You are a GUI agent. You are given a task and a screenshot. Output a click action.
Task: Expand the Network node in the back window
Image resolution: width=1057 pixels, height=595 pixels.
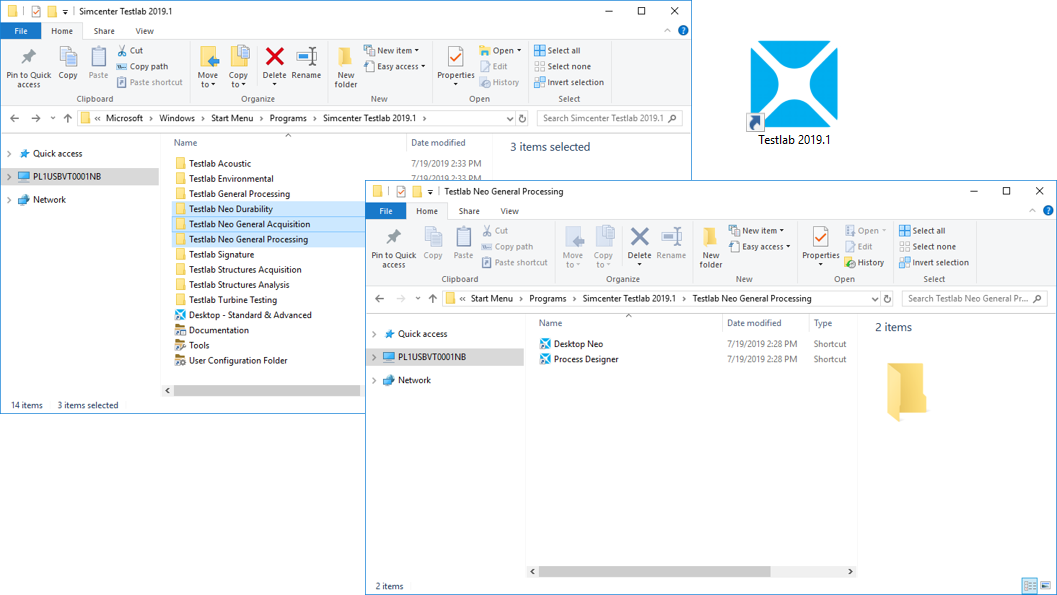coord(10,200)
